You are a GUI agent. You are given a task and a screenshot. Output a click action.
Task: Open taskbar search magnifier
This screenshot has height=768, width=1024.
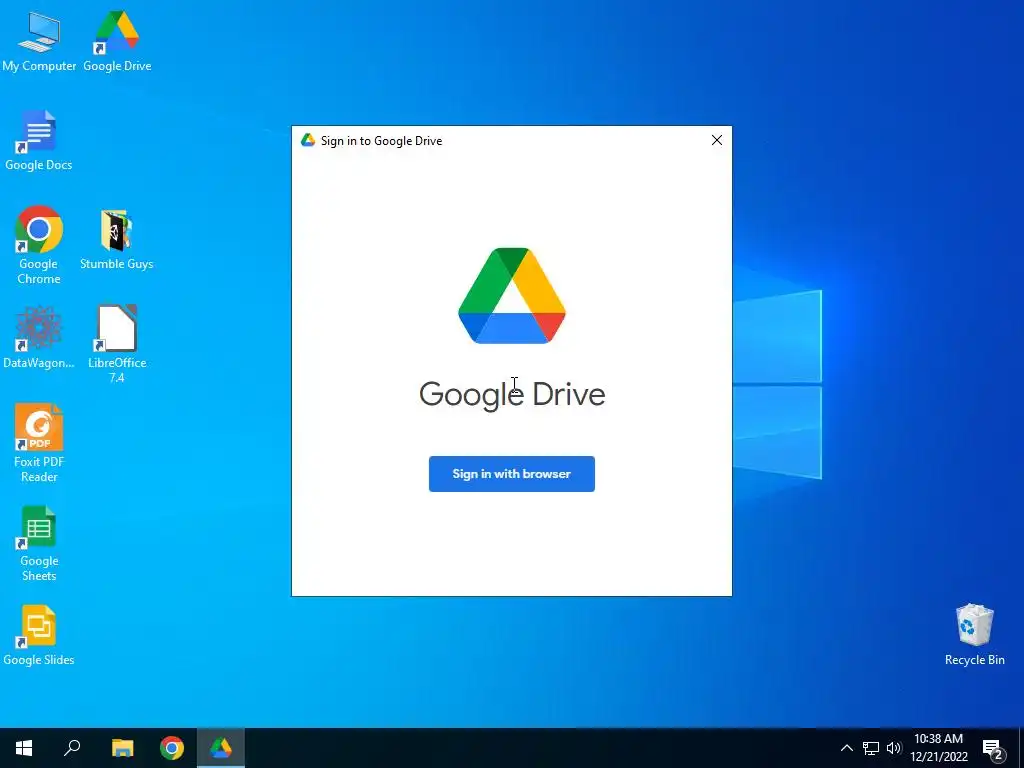(x=72, y=748)
